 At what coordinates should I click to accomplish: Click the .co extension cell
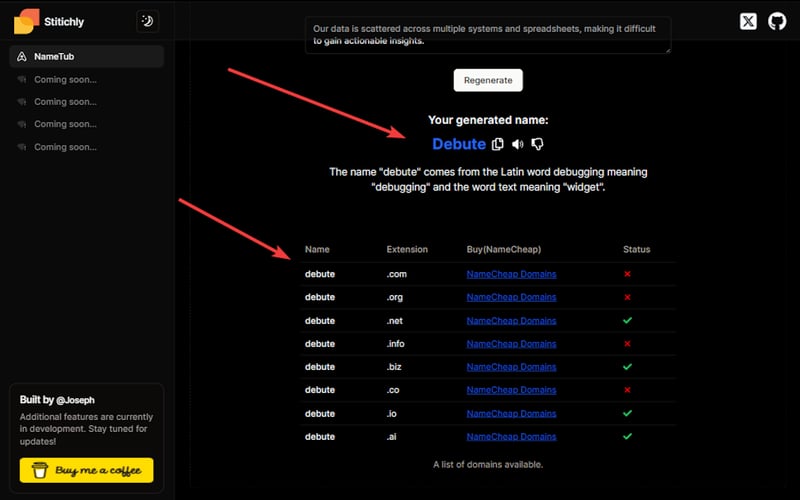coord(393,390)
